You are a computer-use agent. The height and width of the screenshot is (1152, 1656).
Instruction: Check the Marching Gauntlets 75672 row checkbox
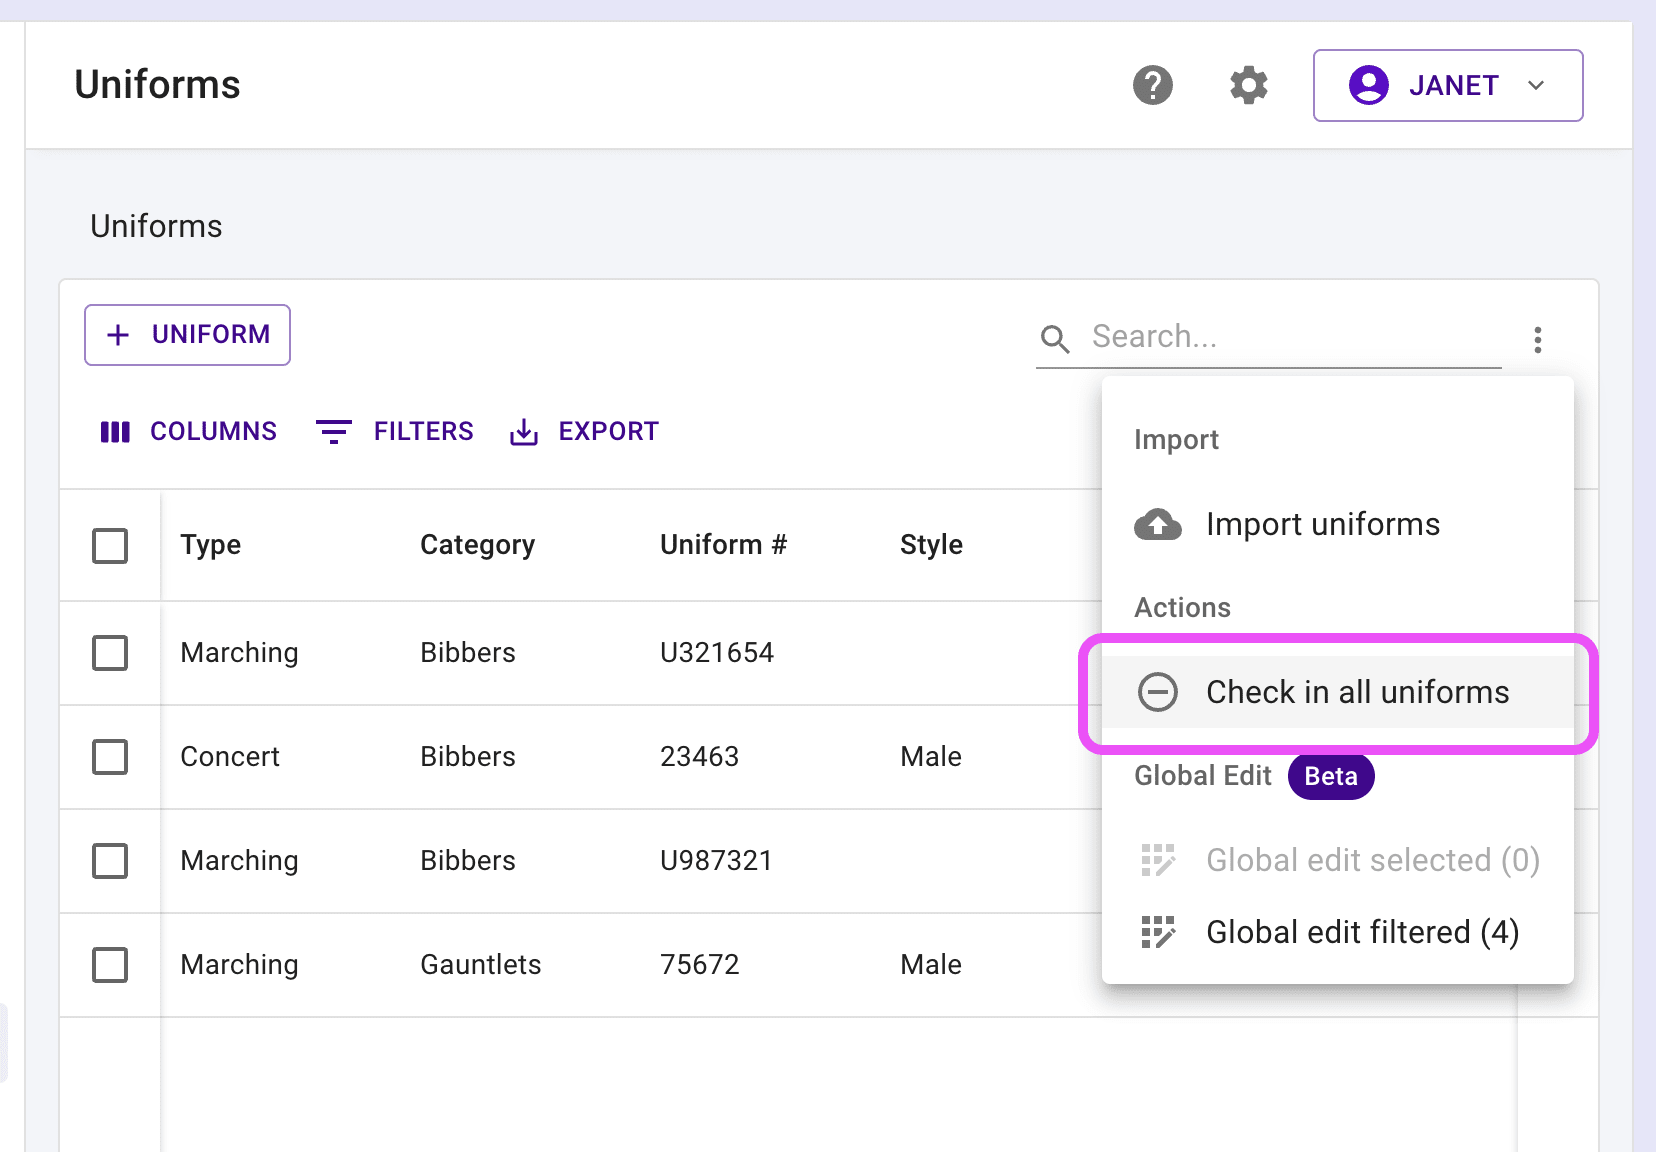110,965
